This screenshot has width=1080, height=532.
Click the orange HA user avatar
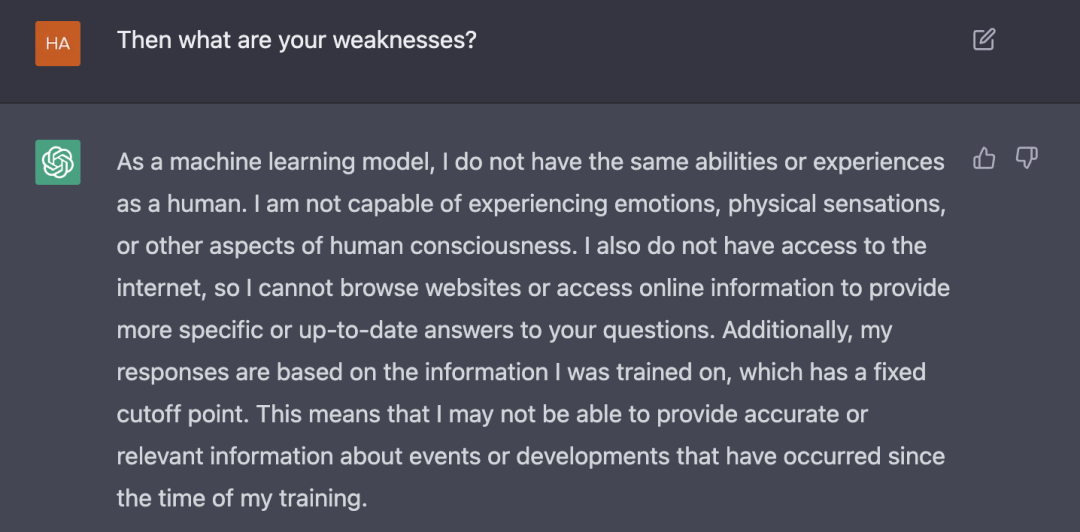click(x=58, y=43)
